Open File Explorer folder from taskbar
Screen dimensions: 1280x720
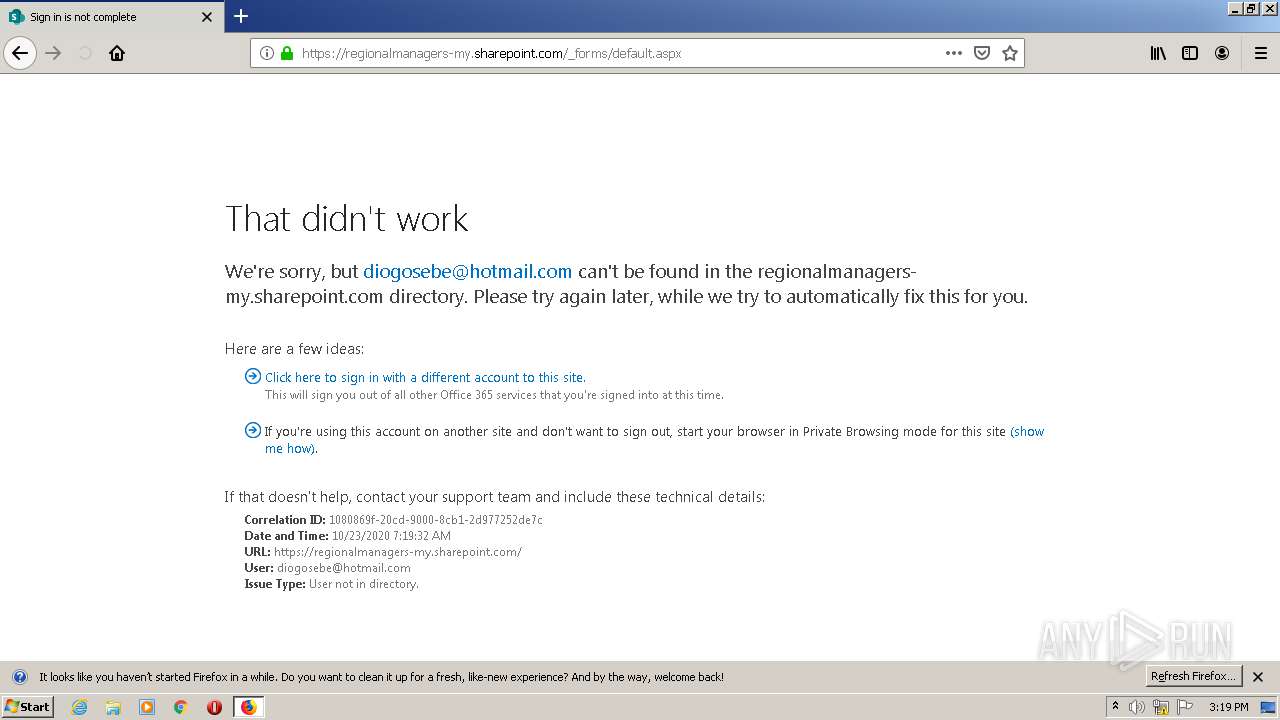pyautogui.click(x=113, y=707)
